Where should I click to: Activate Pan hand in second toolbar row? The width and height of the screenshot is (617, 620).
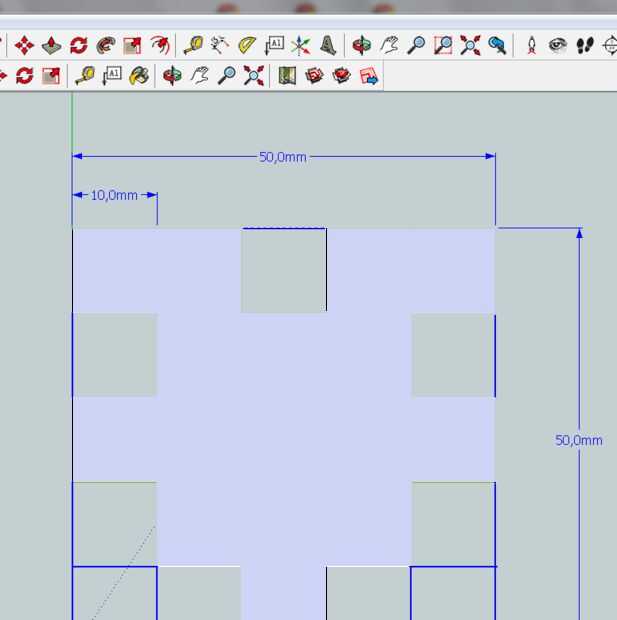click(x=200, y=76)
